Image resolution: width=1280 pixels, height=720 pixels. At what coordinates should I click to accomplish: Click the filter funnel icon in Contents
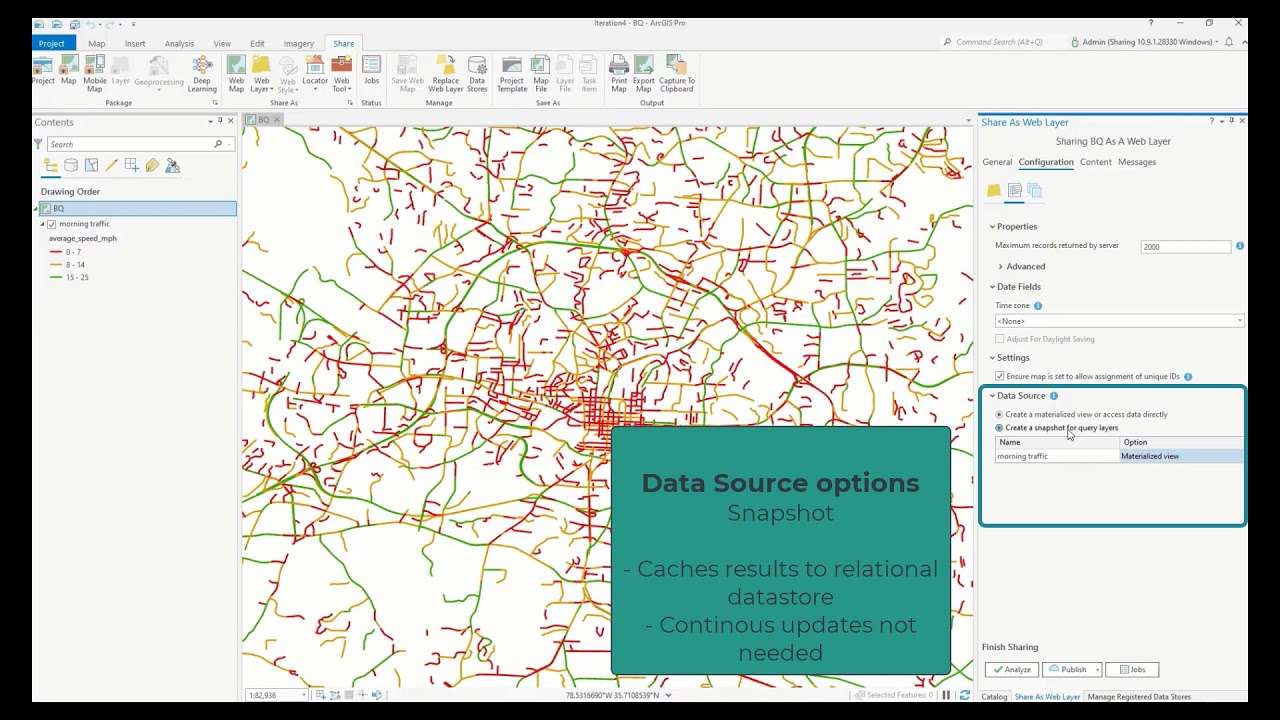click(39, 144)
